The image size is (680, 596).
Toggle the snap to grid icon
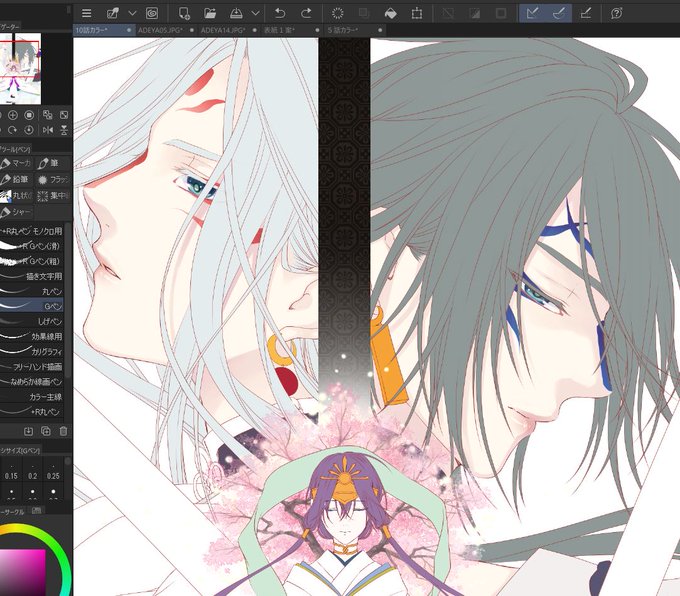click(x=585, y=13)
